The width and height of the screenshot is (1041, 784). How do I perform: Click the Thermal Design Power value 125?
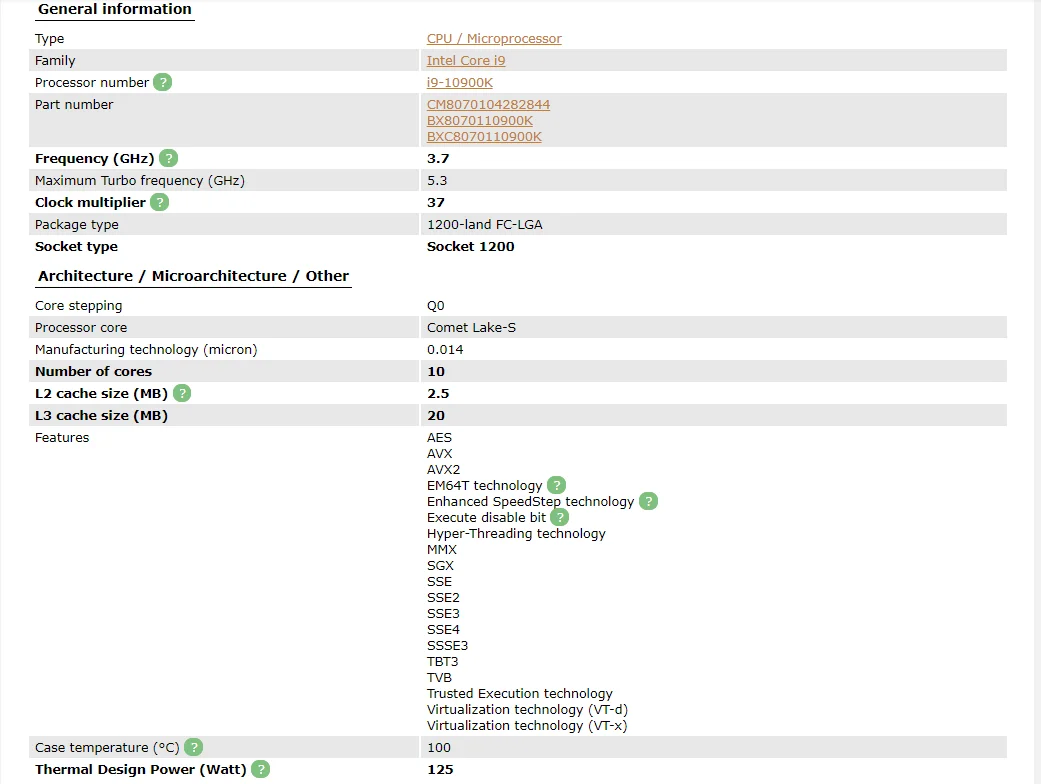[440, 769]
